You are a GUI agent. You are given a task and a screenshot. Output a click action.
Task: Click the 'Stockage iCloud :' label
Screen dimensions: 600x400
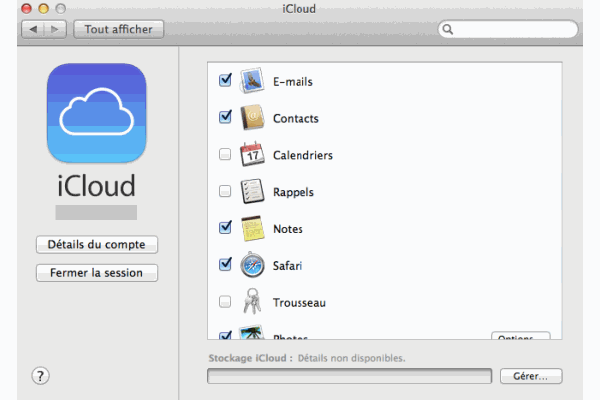(x=251, y=358)
